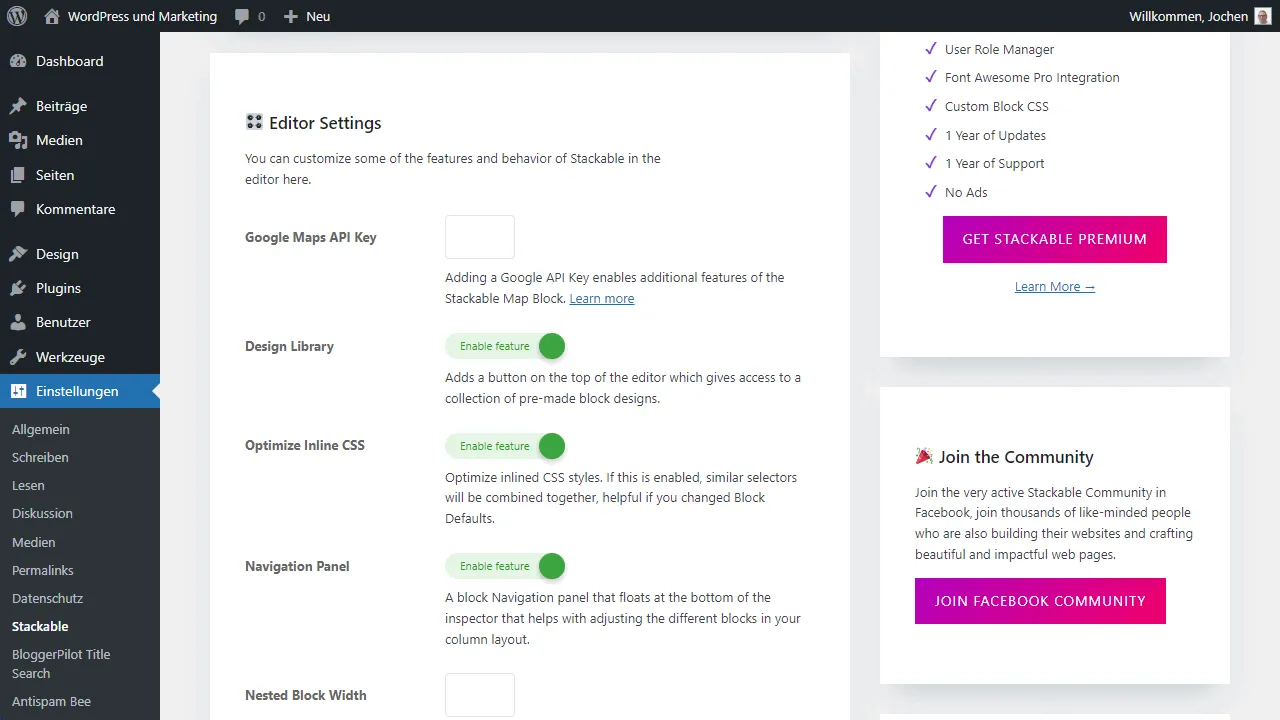Disable the Navigation Panel feature switch
This screenshot has width=1280, height=720.
(x=505, y=566)
